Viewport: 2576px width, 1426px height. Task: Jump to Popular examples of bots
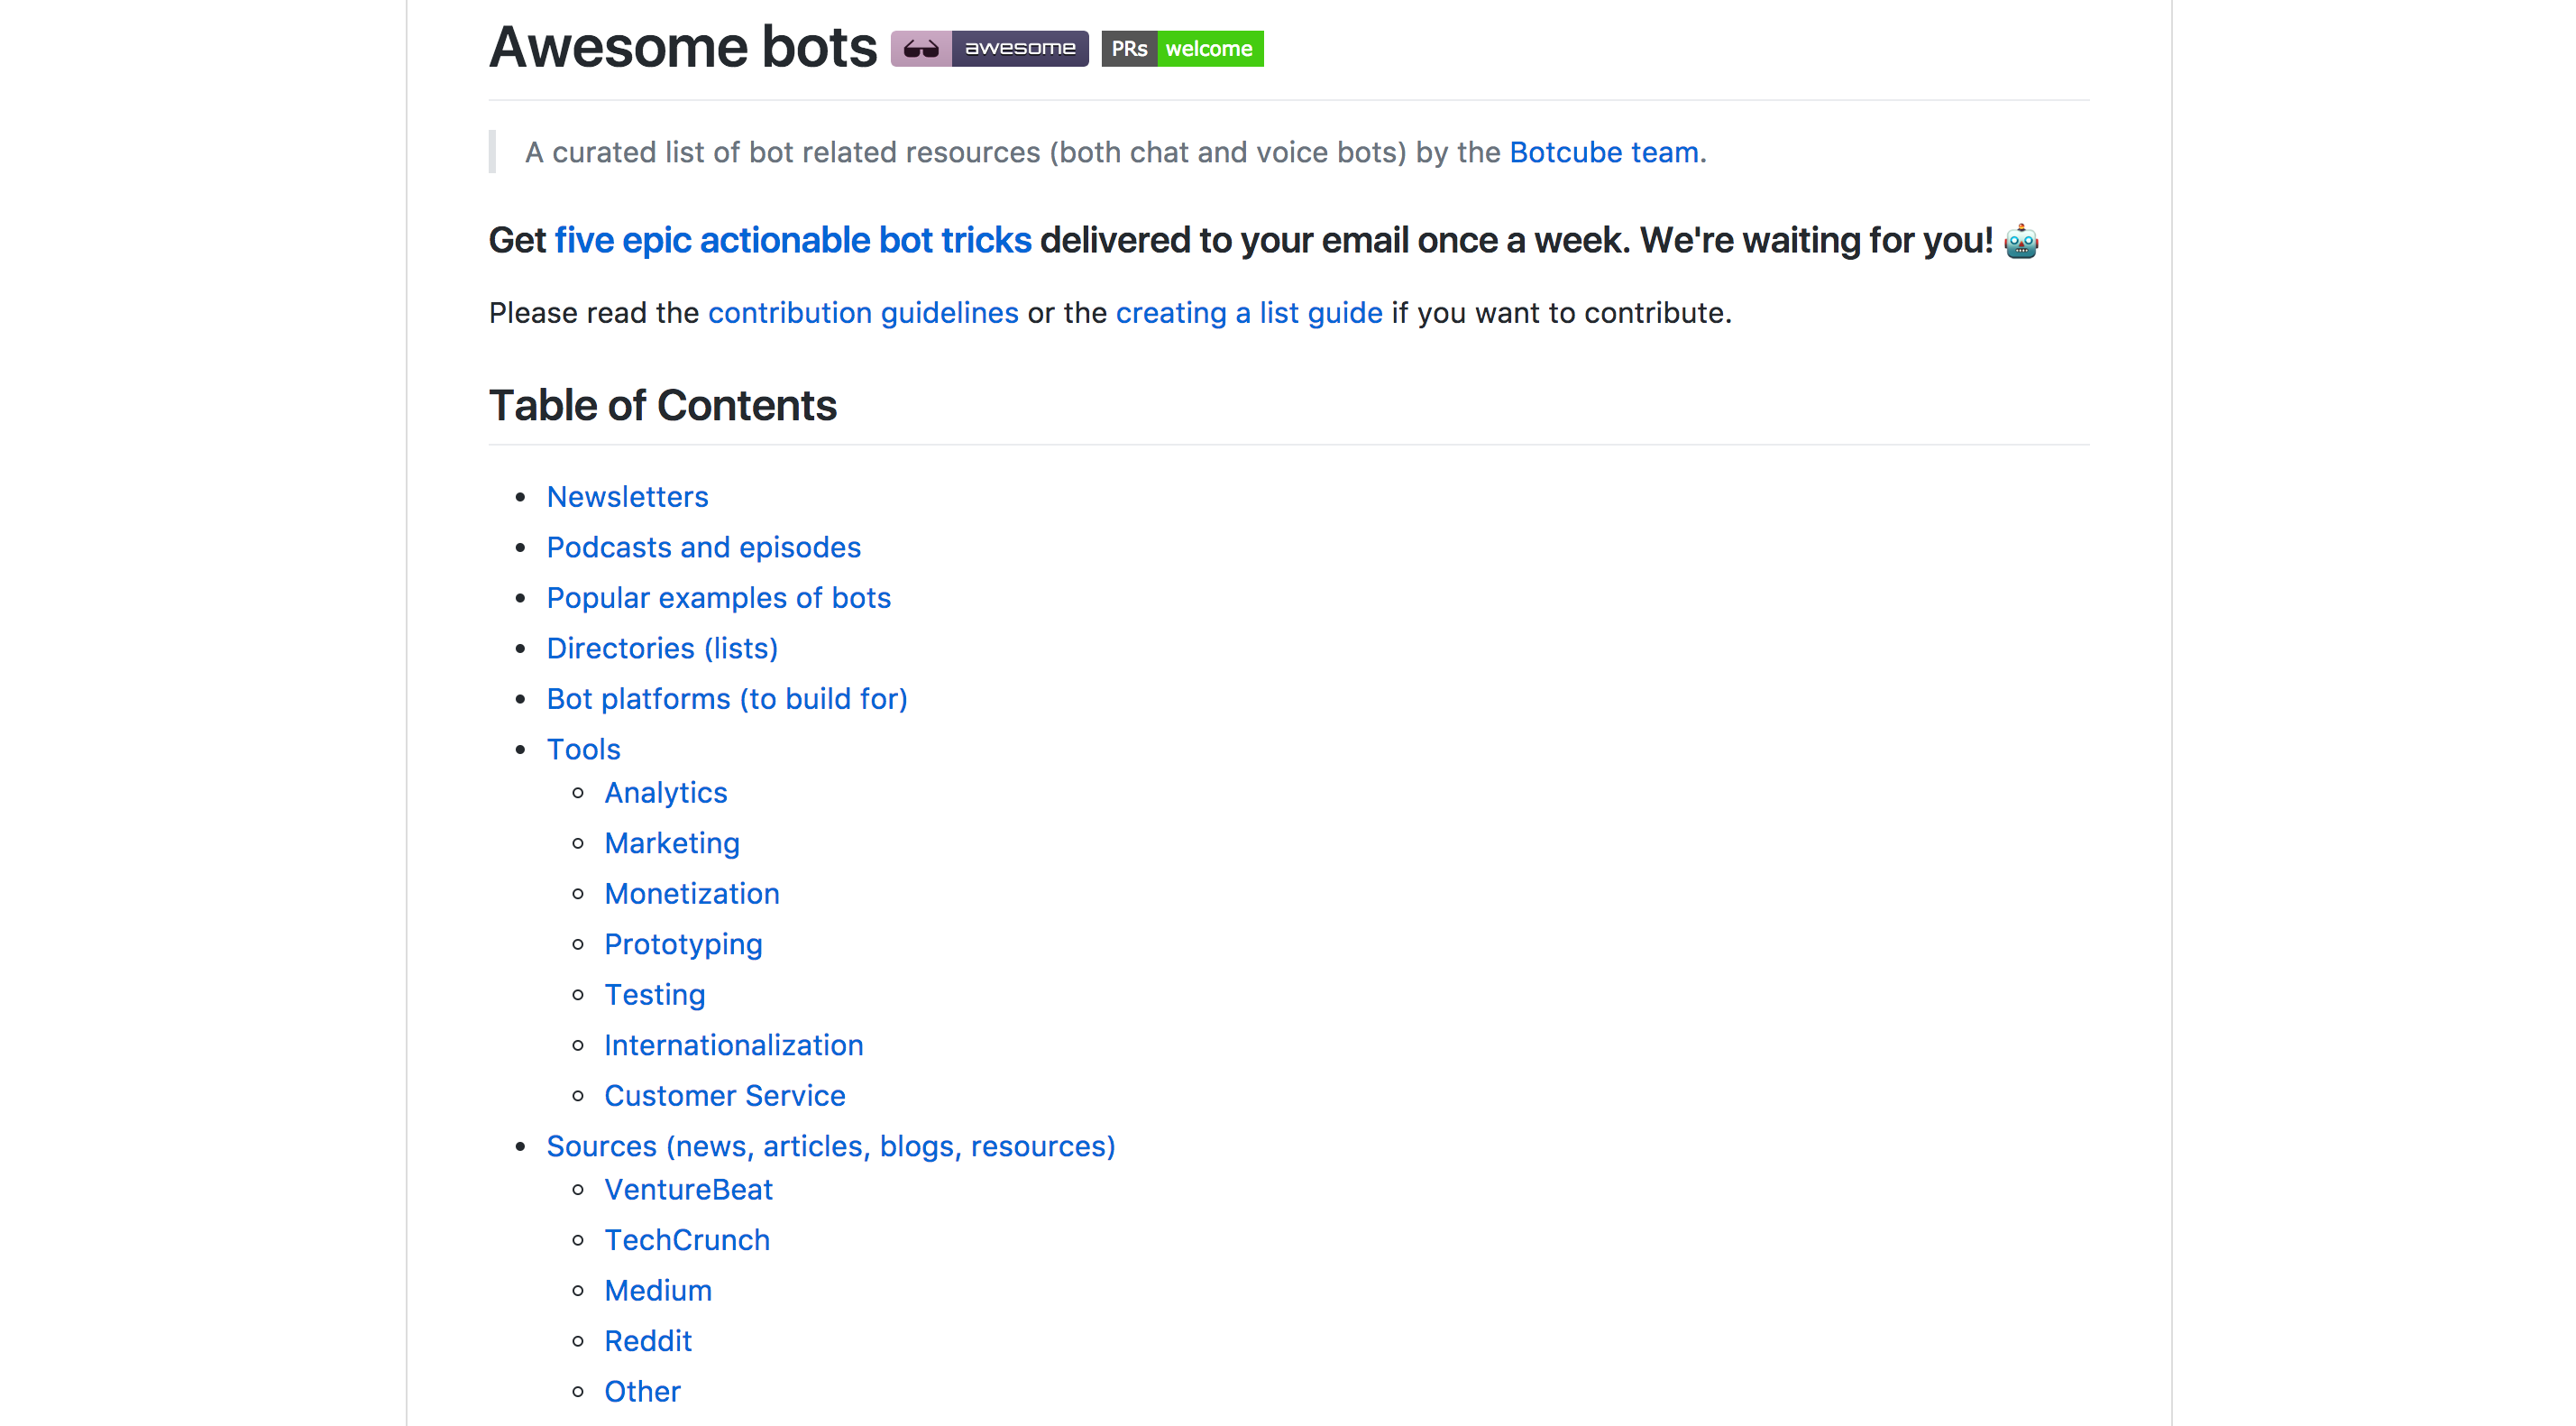[718, 598]
